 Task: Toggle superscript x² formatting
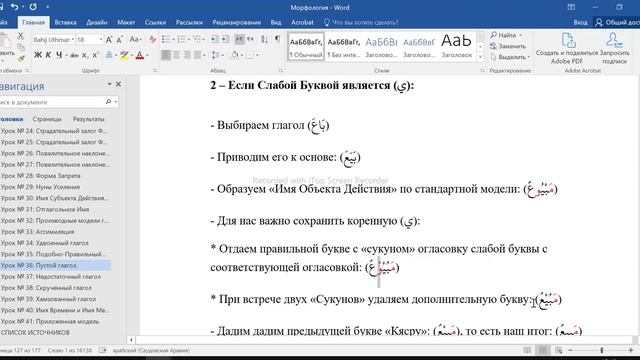coord(96,55)
